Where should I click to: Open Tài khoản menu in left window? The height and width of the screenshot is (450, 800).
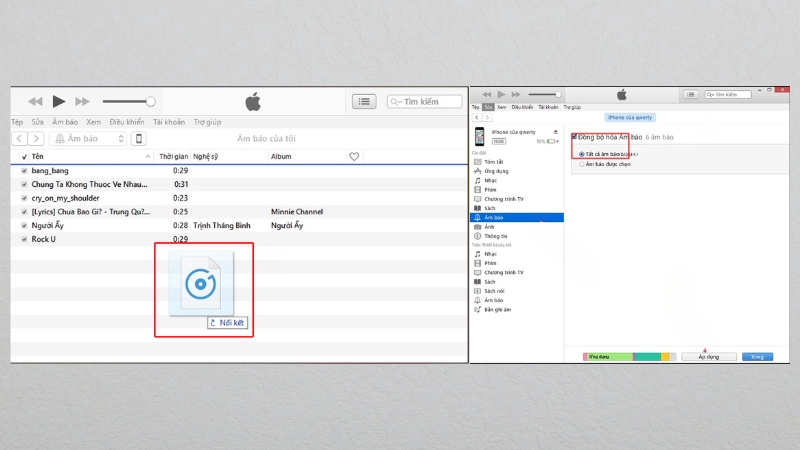tap(169, 122)
